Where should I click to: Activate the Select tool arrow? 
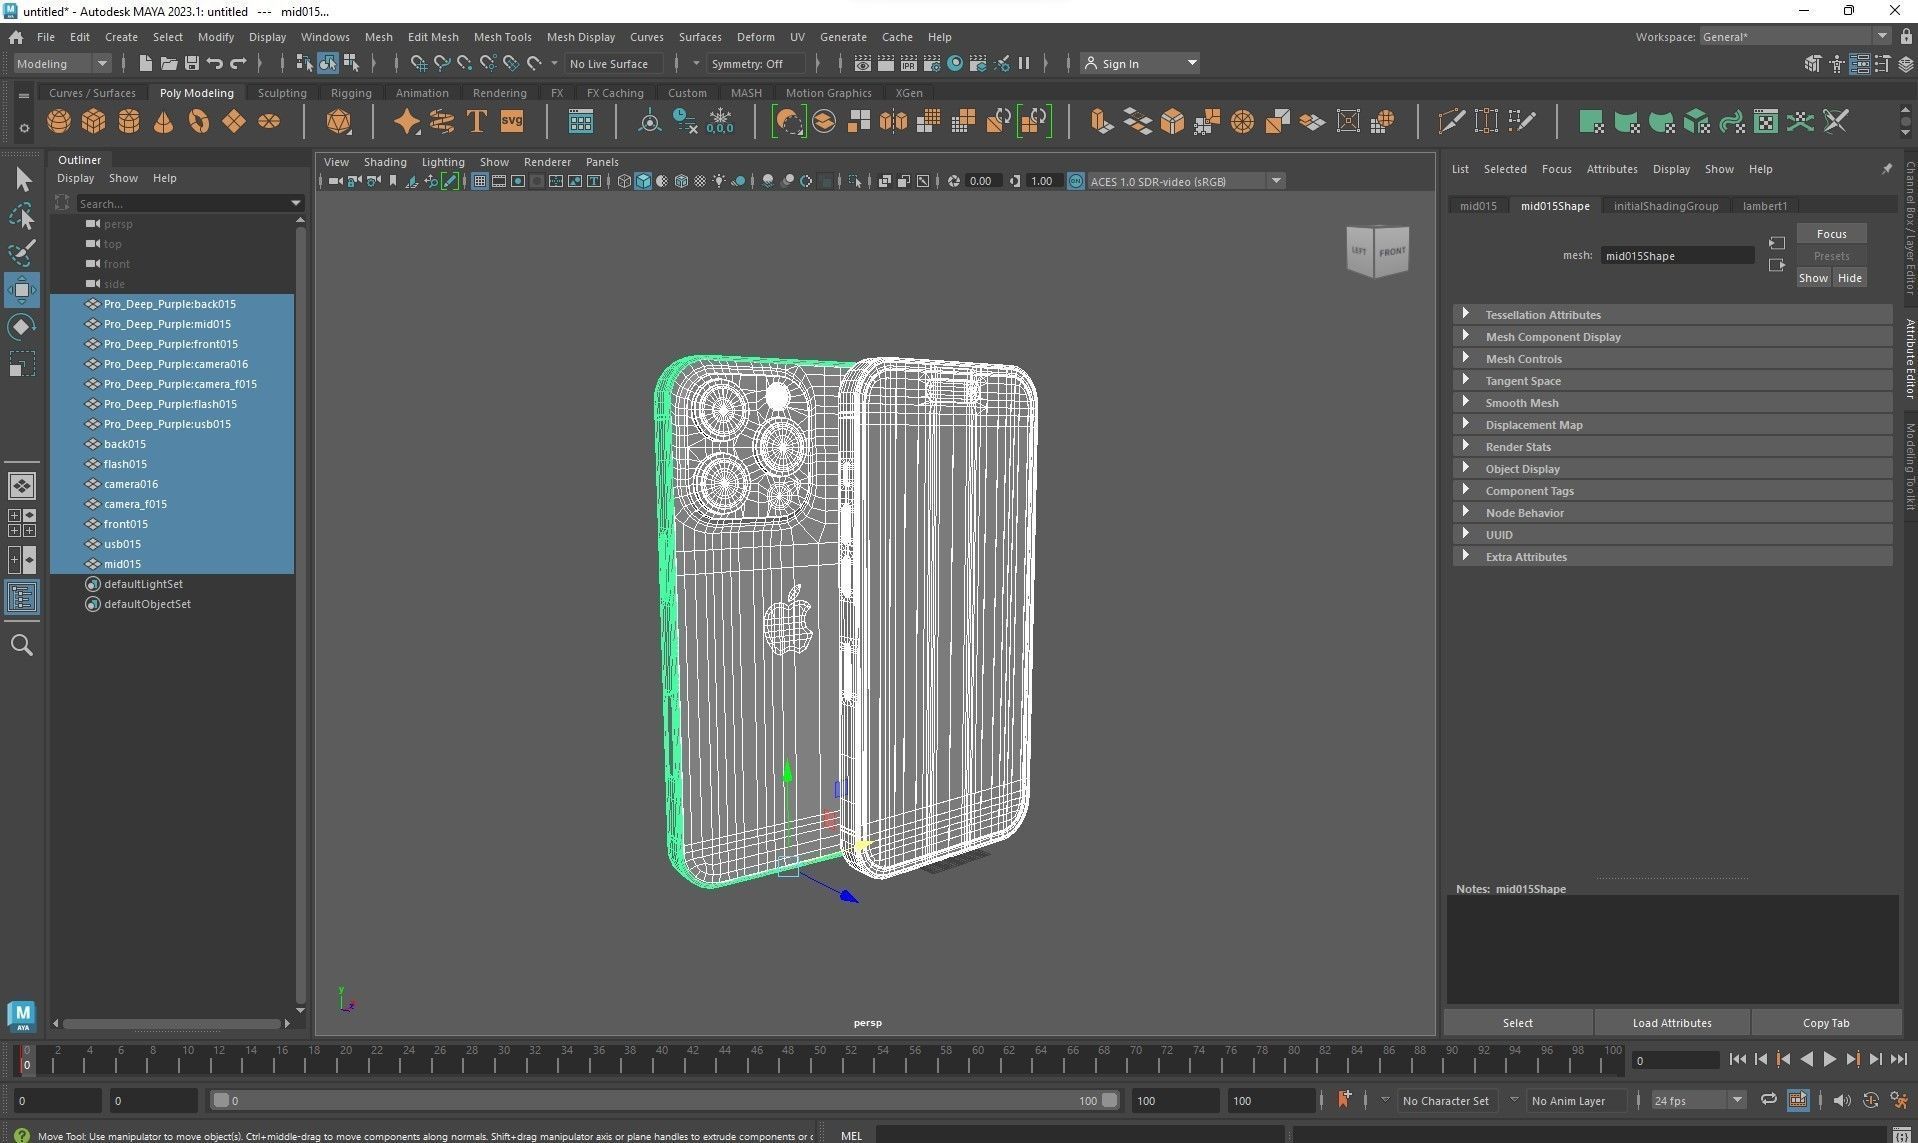coord(22,180)
